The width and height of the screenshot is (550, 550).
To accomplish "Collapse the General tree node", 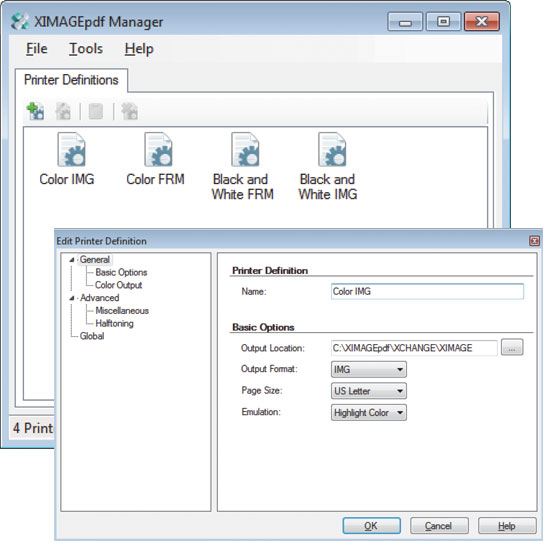I will (72, 260).
